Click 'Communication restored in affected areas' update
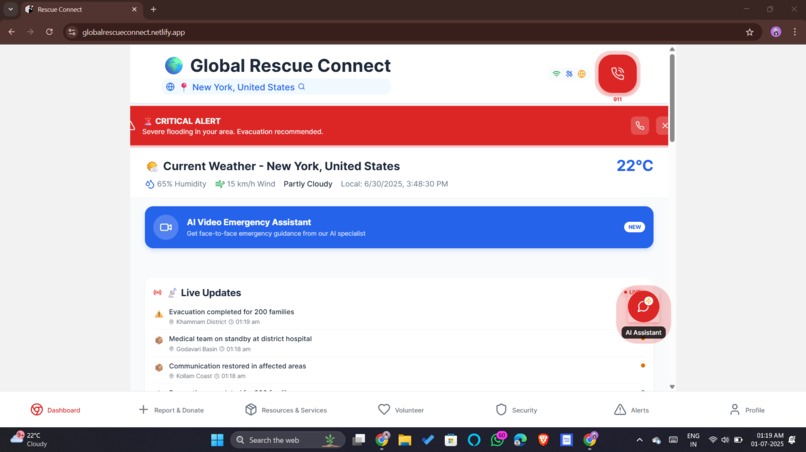 tap(237, 366)
